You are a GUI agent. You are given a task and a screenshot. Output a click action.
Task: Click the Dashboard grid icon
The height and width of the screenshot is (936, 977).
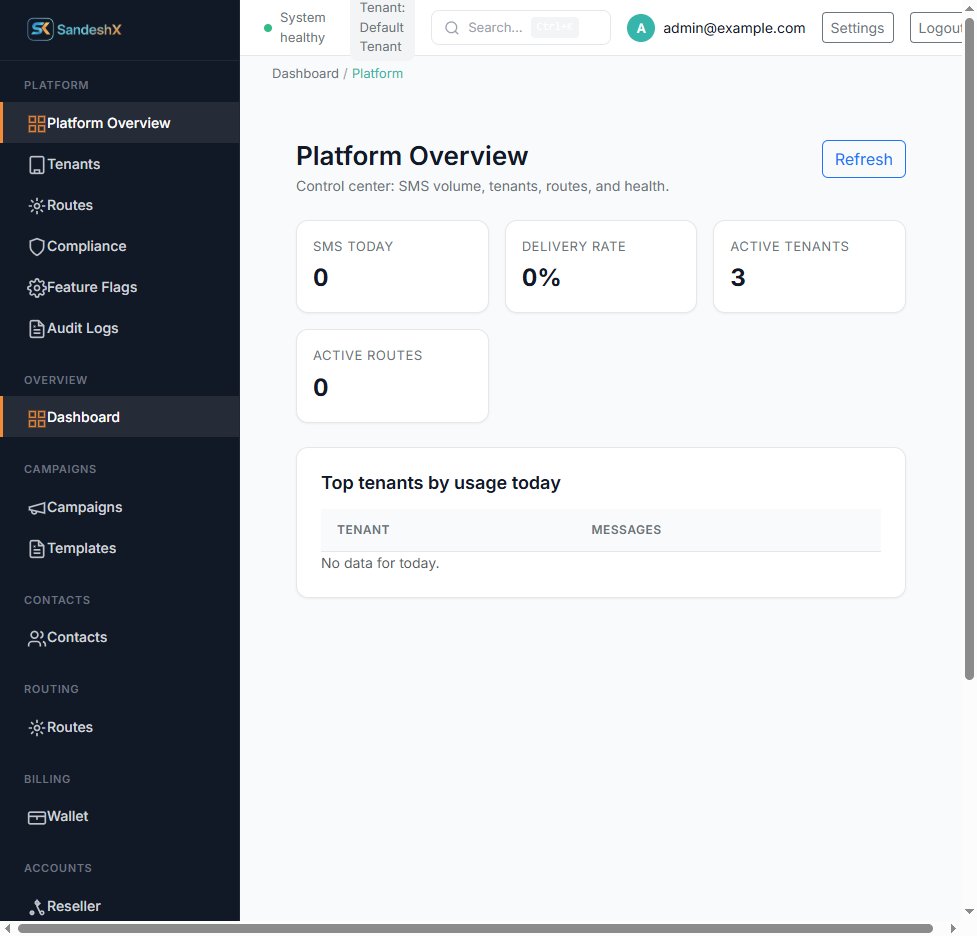pos(36,418)
